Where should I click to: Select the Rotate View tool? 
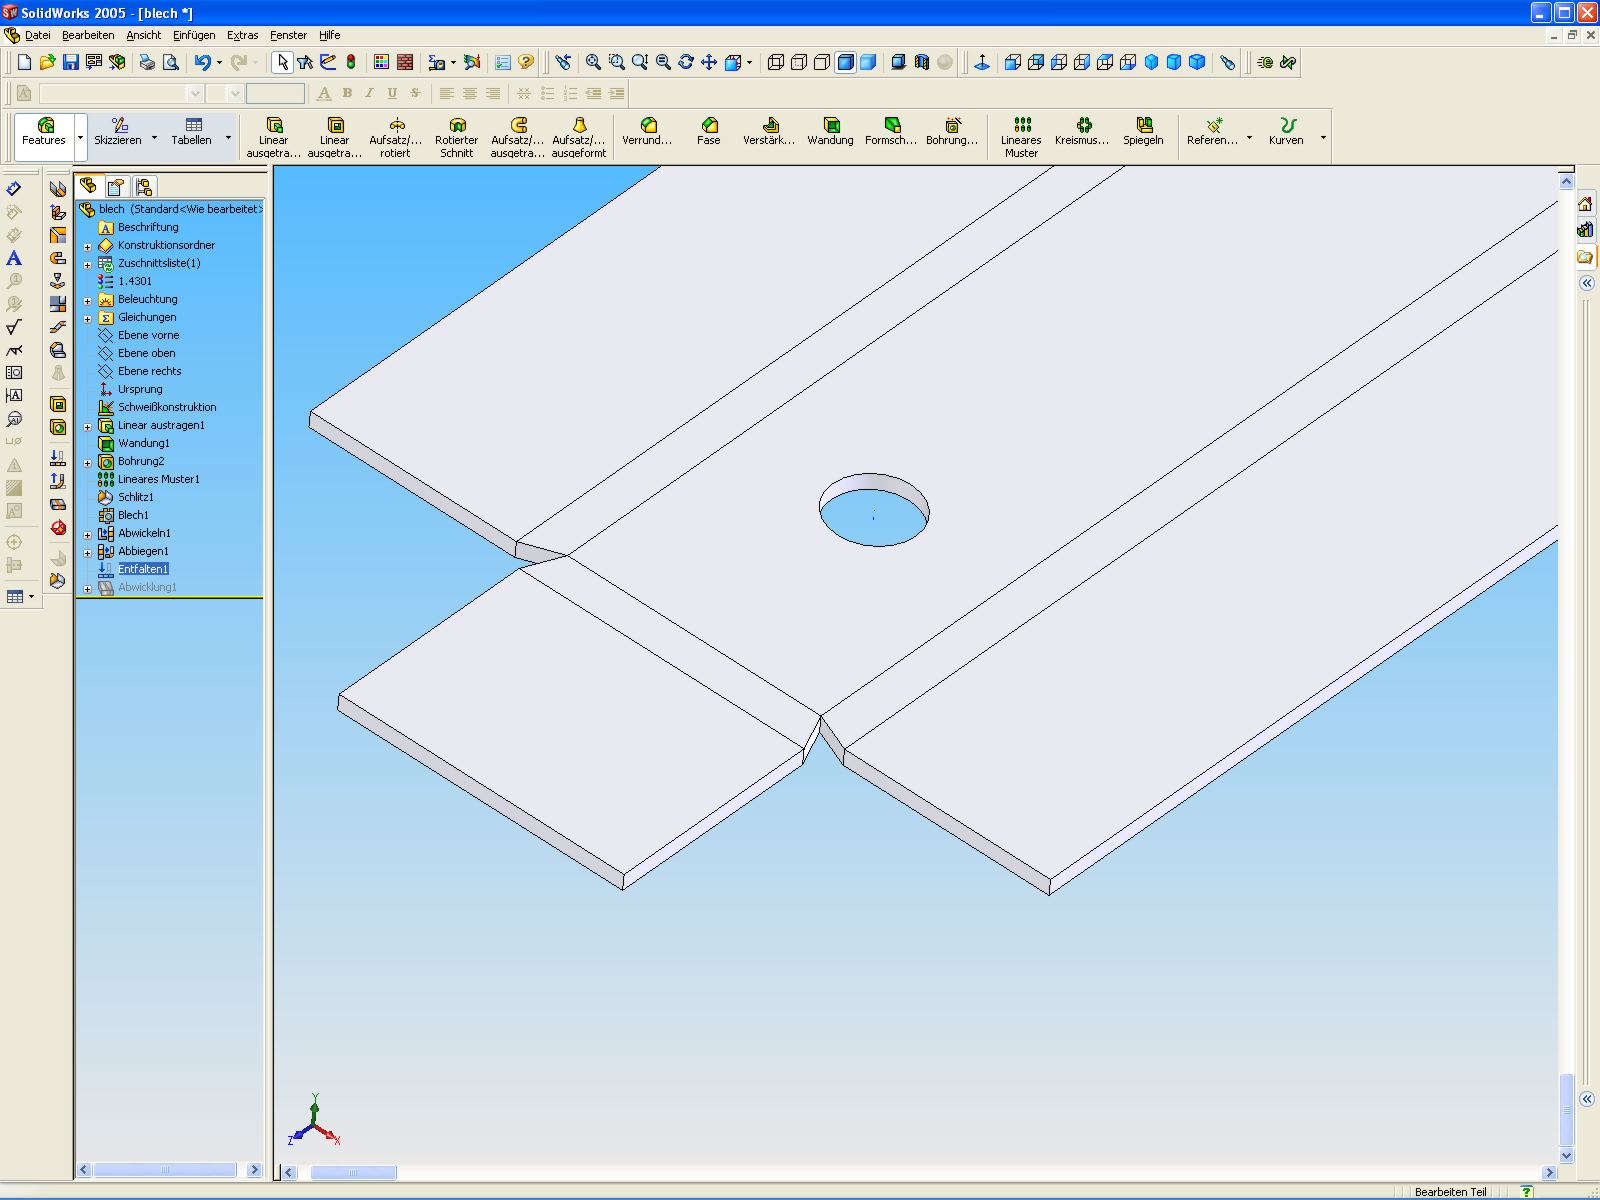click(x=686, y=62)
